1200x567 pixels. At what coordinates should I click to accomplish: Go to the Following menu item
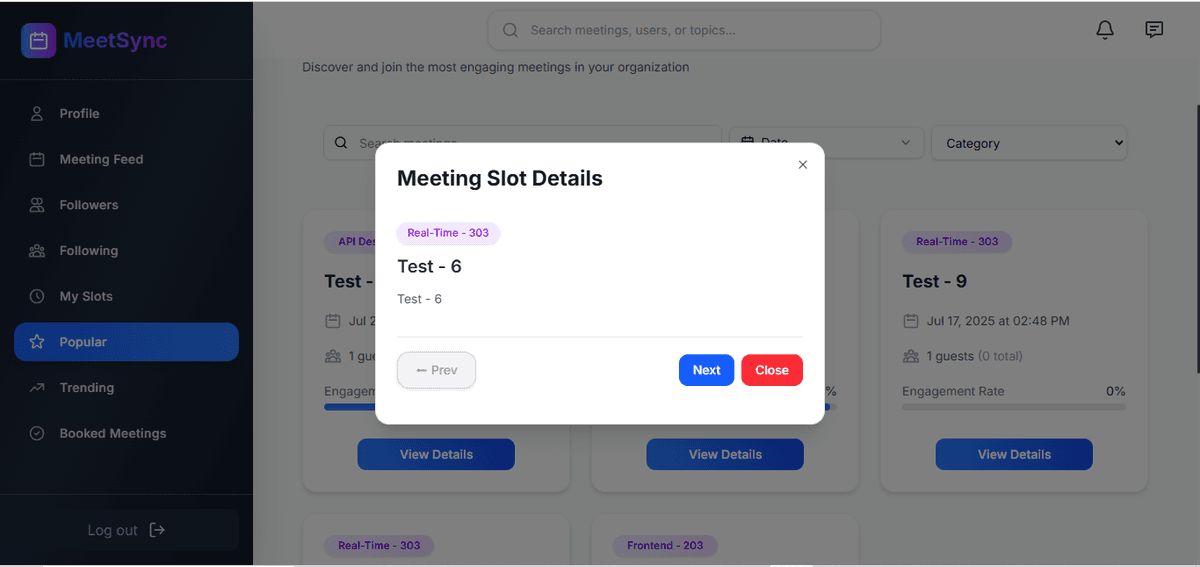(88, 251)
